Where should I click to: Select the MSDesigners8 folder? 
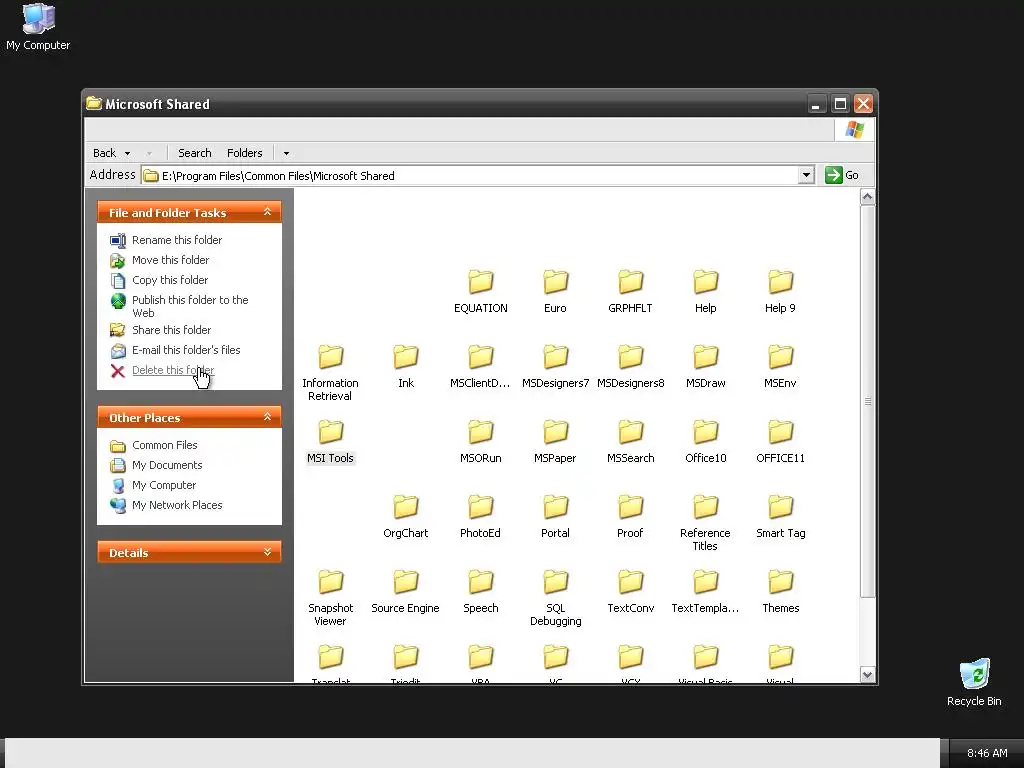(630, 366)
